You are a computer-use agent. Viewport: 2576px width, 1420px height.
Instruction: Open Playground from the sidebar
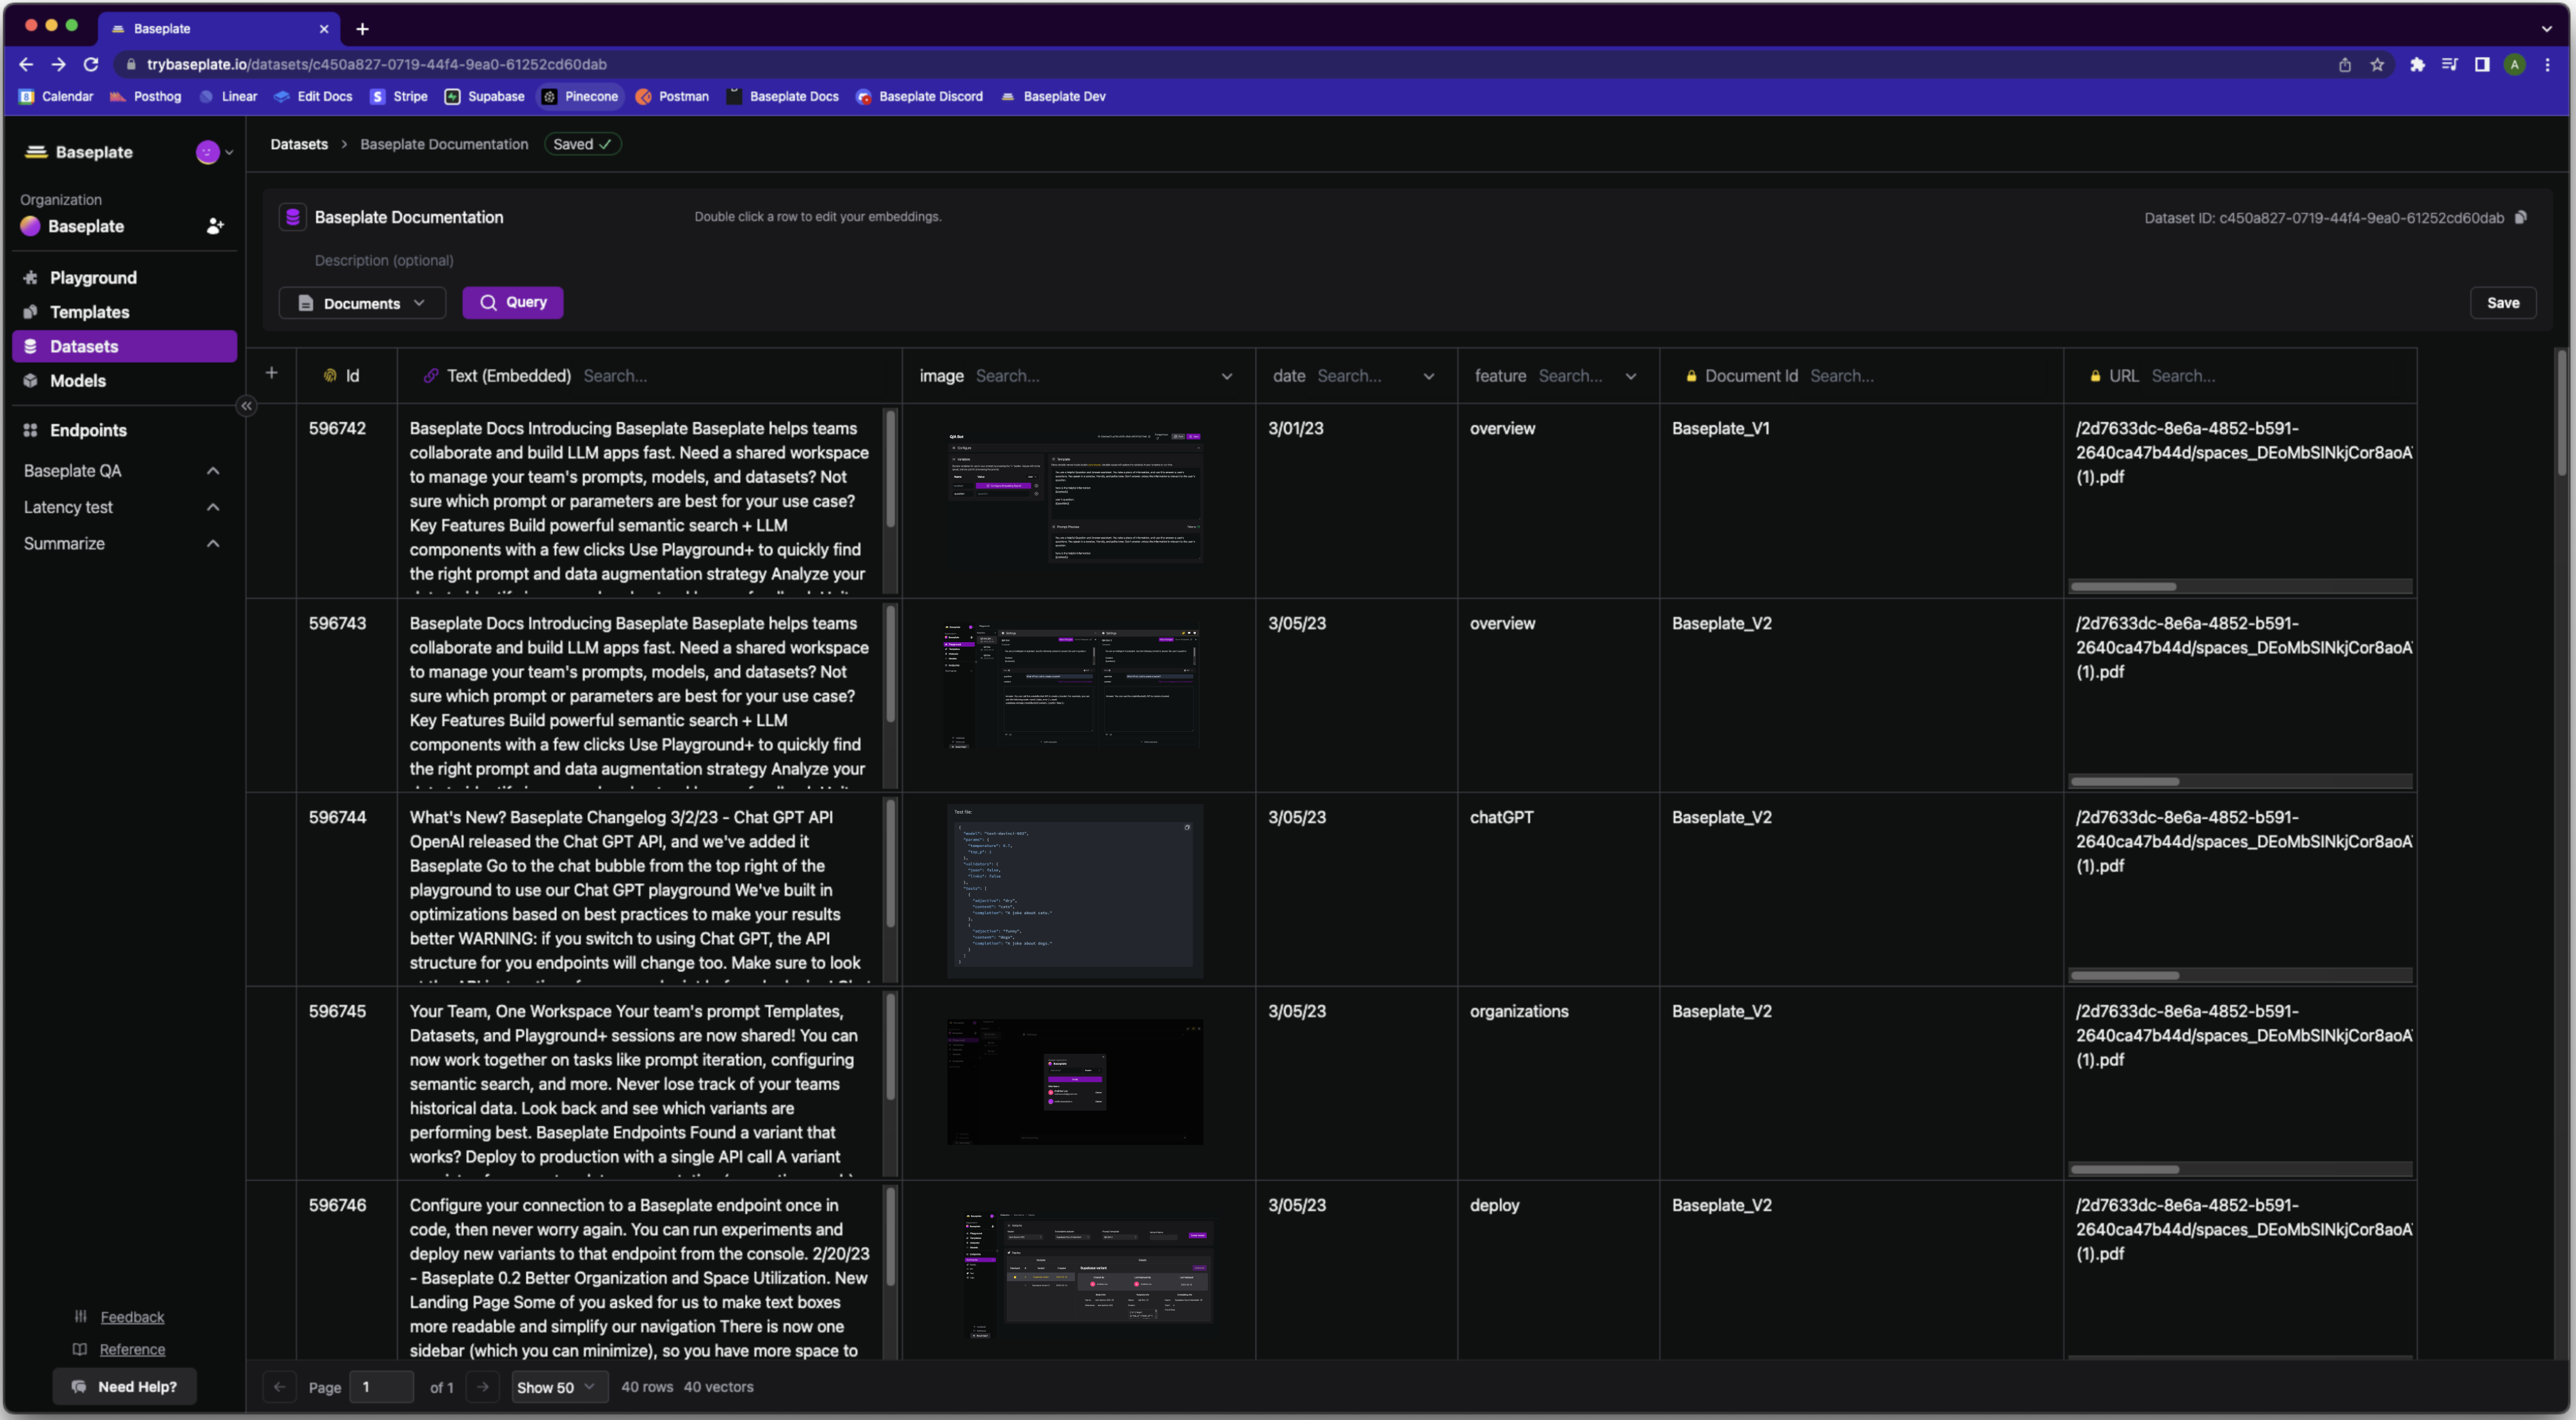[x=93, y=278]
